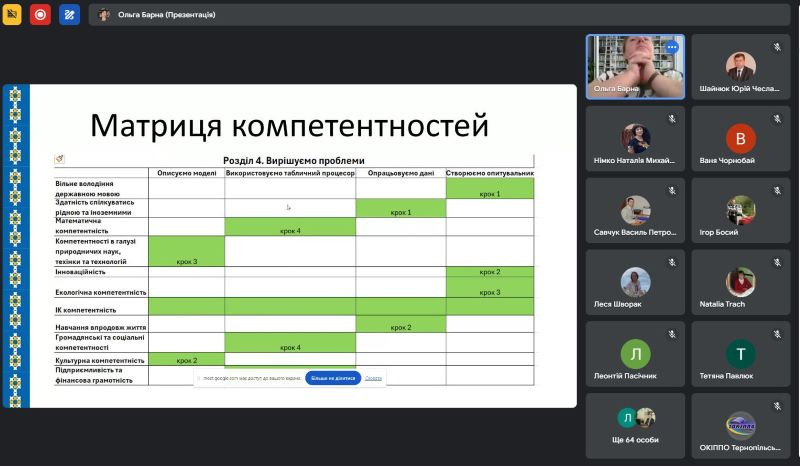This screenshot has height=466, width=800.
Task: Click muted mic icon on Савчук Василь tile
Action: (672, 190)
